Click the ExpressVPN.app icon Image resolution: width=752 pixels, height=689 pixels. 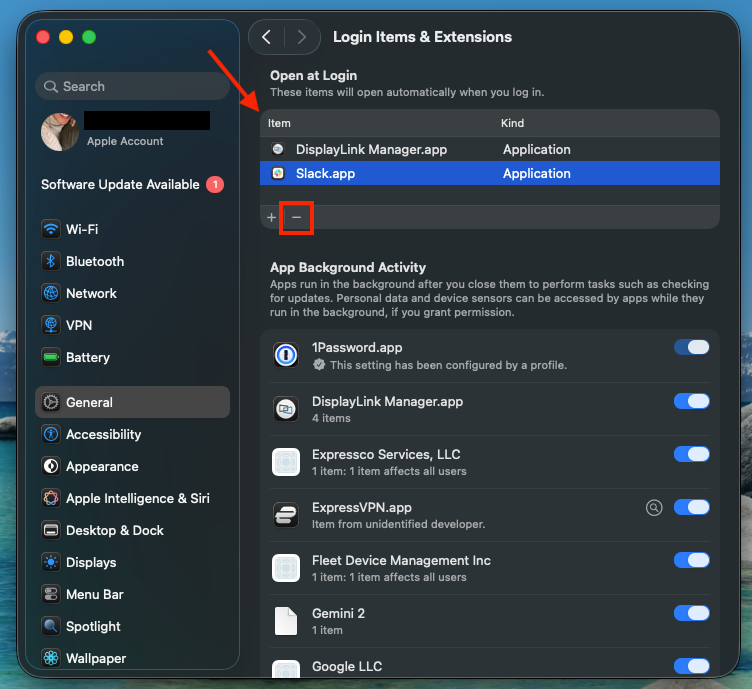(x=286, y=515)
